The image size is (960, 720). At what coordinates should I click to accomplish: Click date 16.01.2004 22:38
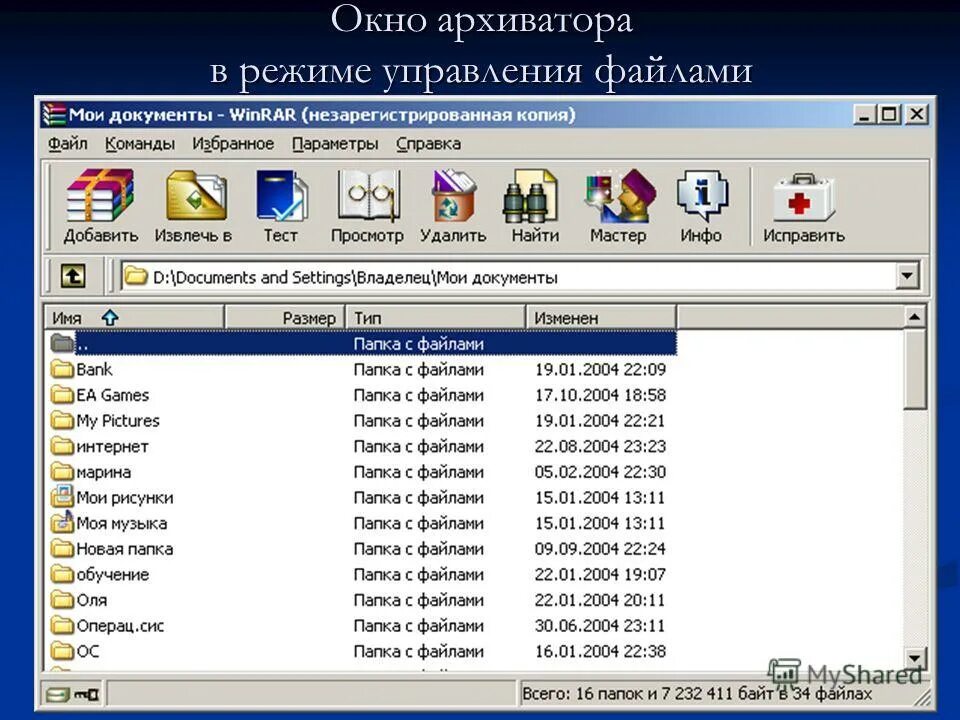600,651
